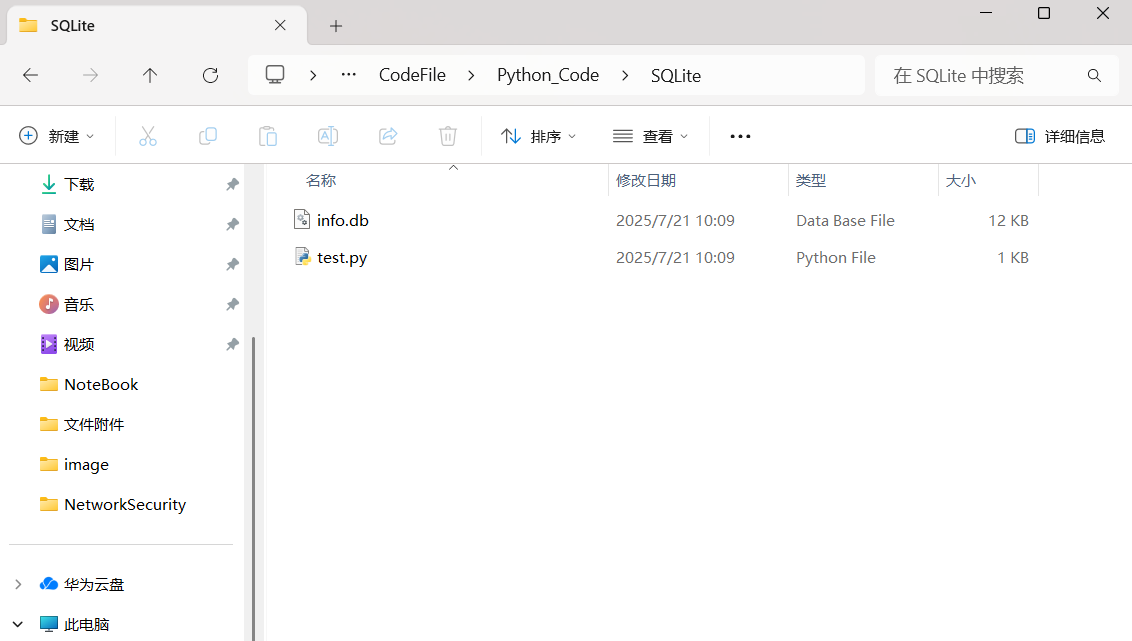Open the more options ellipsis menu
The width and height of the screenshot is (1132, 641).
tap(740, 136)
